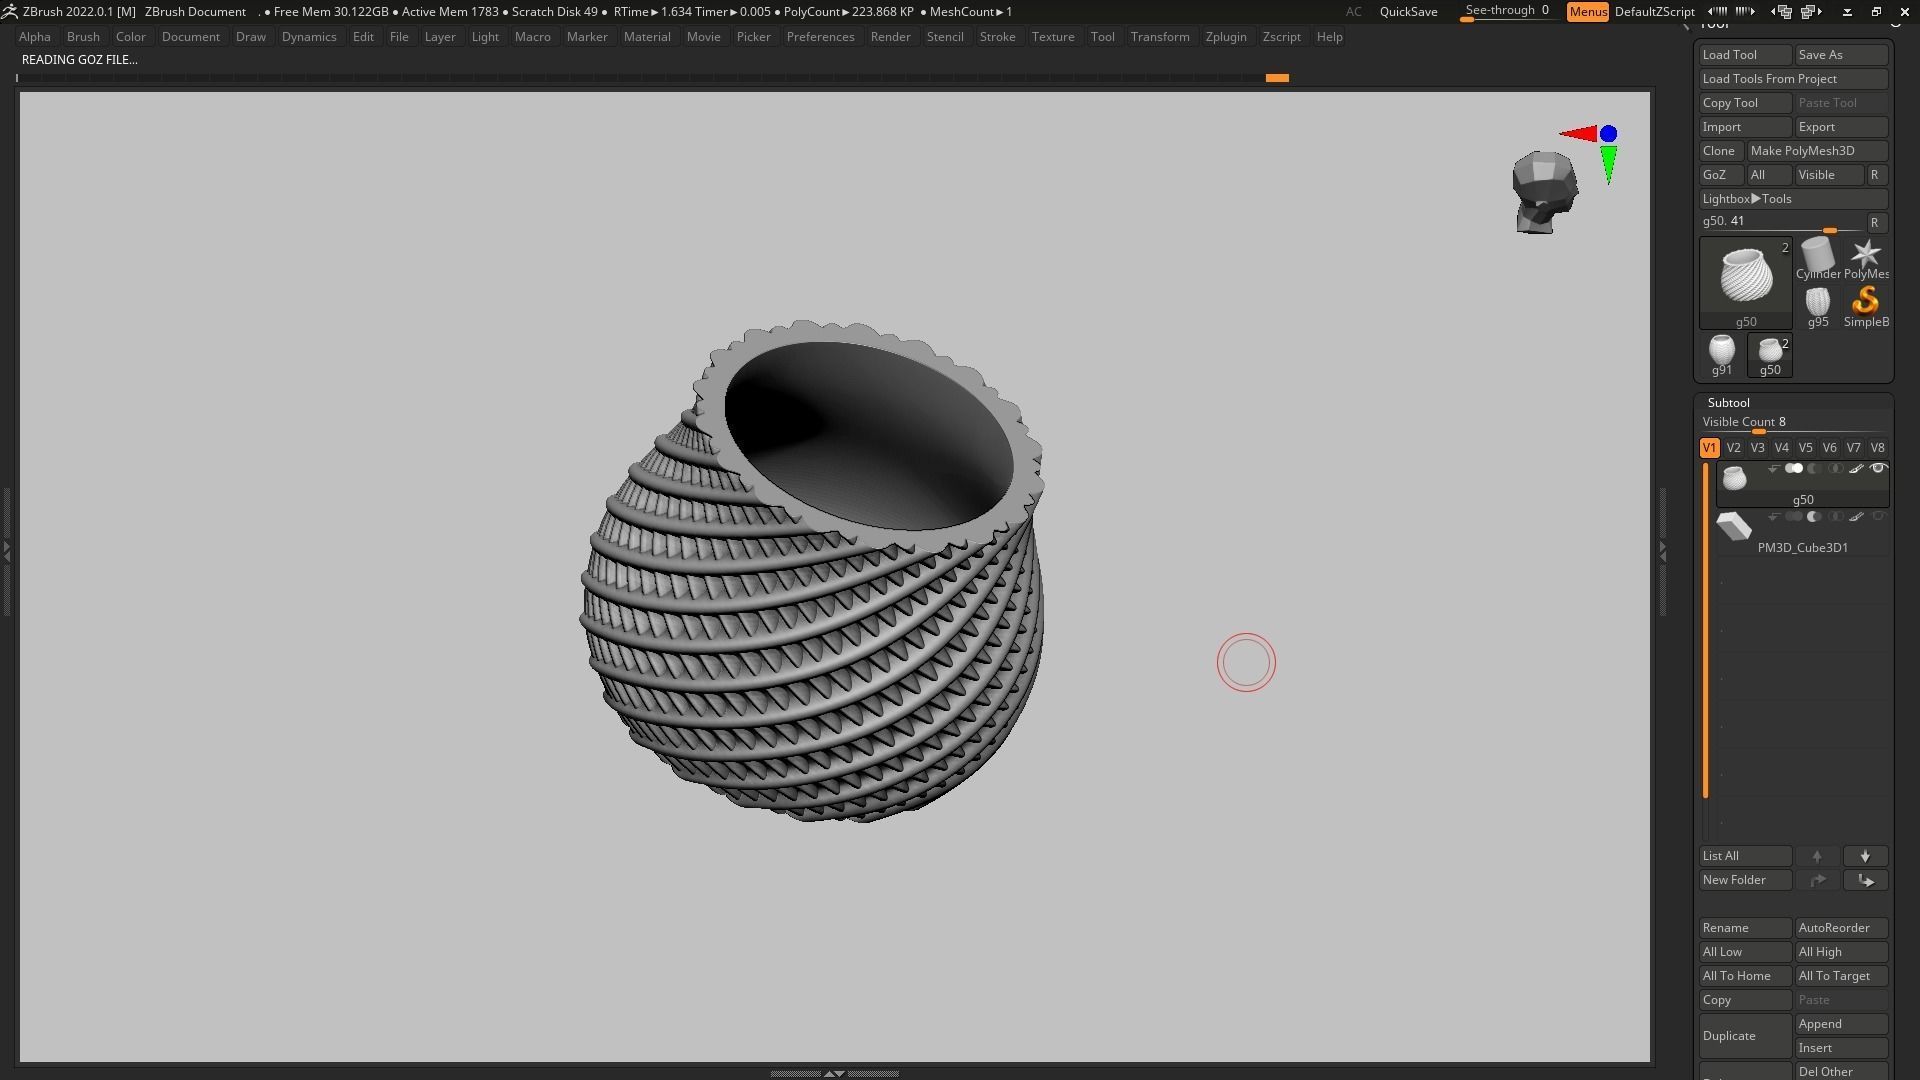This screenshot has width=1920, height=1080.
Task: Select the g50 subtool thumbnail
Action: click(1735, 479)
